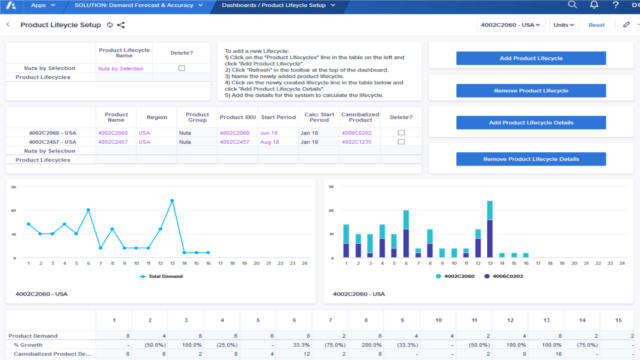Select Region USA cell in 4002C2060 row
Screen dimensions: 640x360
(157, 133)
